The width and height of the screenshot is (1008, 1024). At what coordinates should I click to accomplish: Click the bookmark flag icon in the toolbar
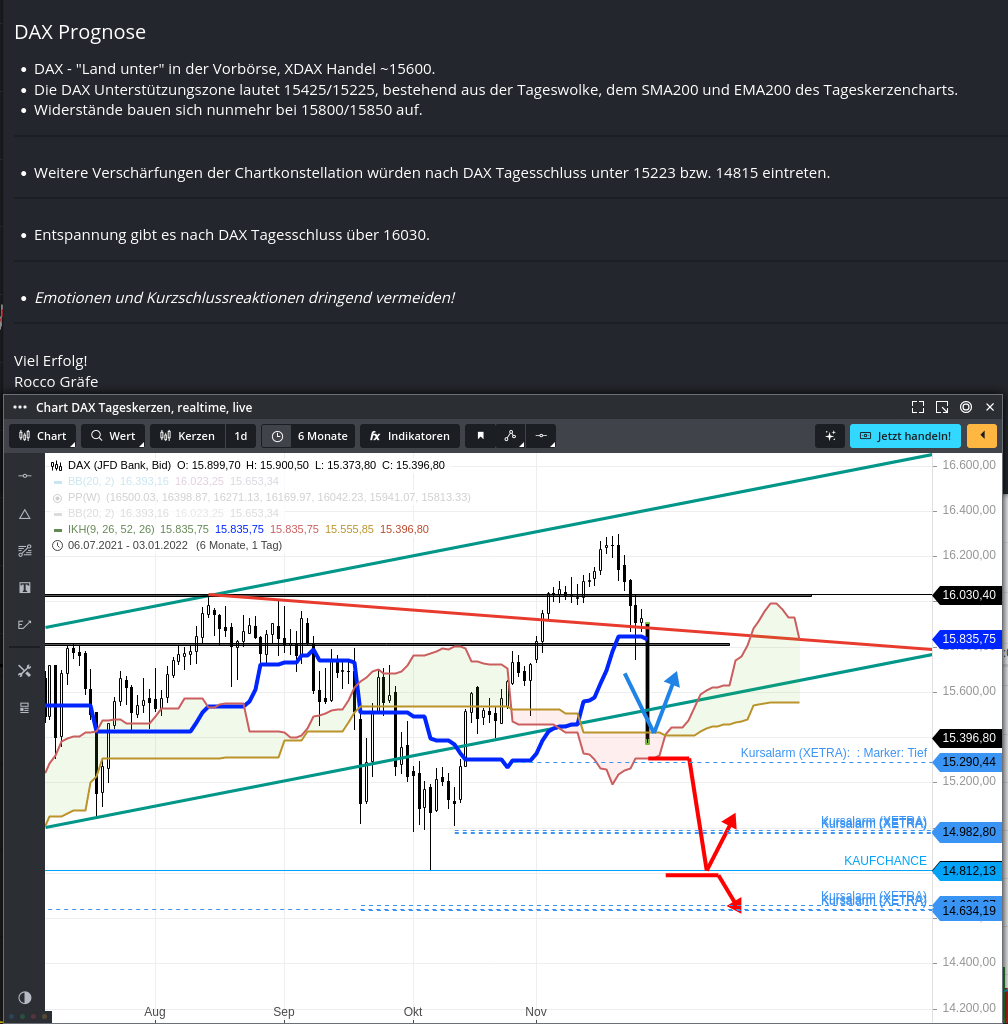pyautogui.click(x=481, y=436)
